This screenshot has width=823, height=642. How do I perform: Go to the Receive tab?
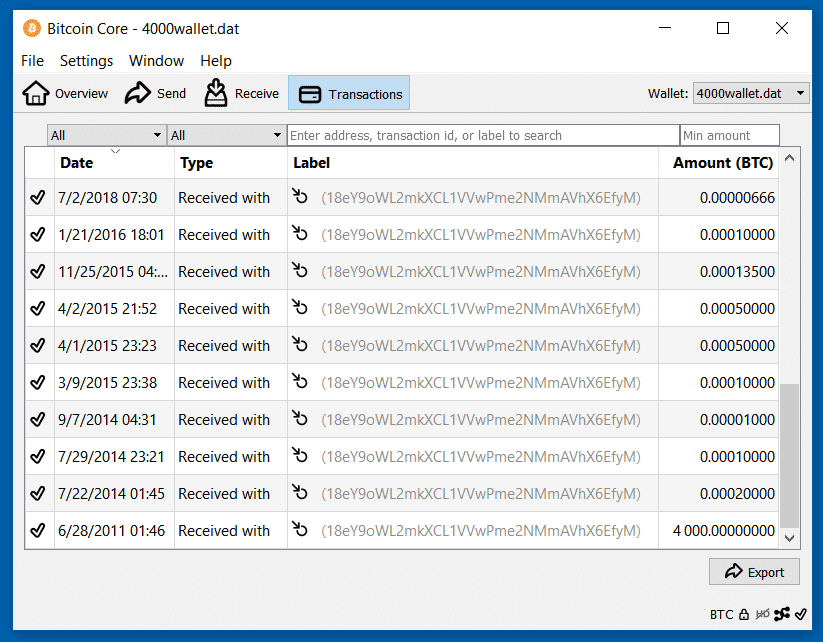point(241,93)
